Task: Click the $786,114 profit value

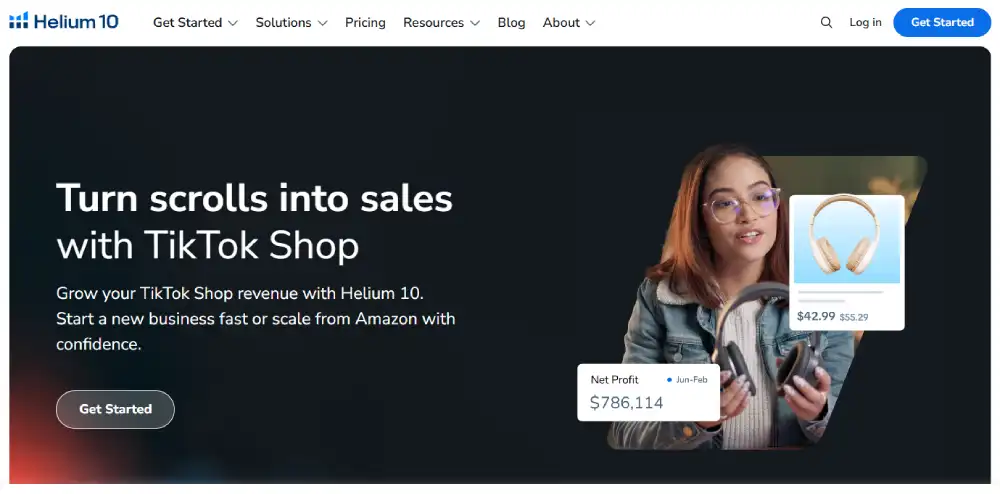Action: pos(626,402)
